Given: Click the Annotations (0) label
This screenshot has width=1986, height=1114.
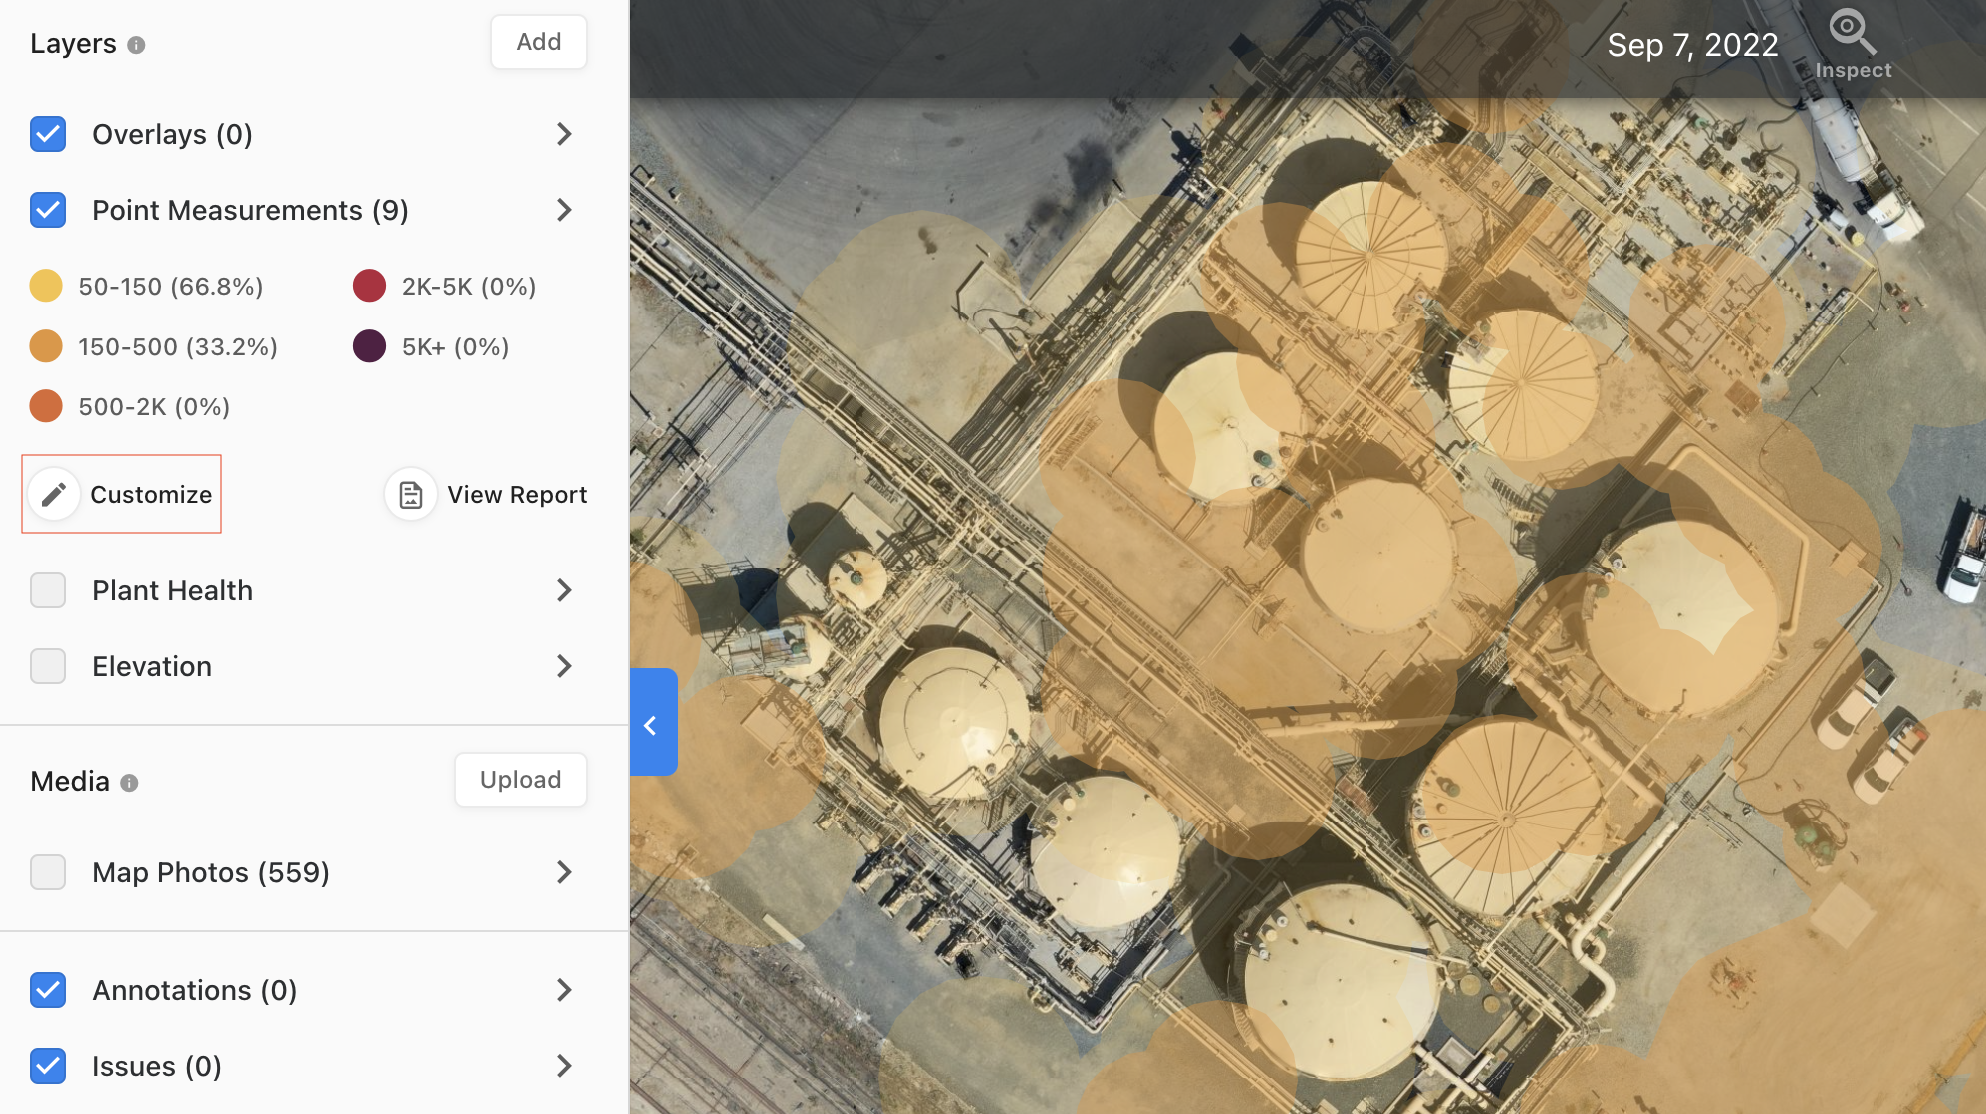Looking at the screenshot, I should click(x=195, y=990).
